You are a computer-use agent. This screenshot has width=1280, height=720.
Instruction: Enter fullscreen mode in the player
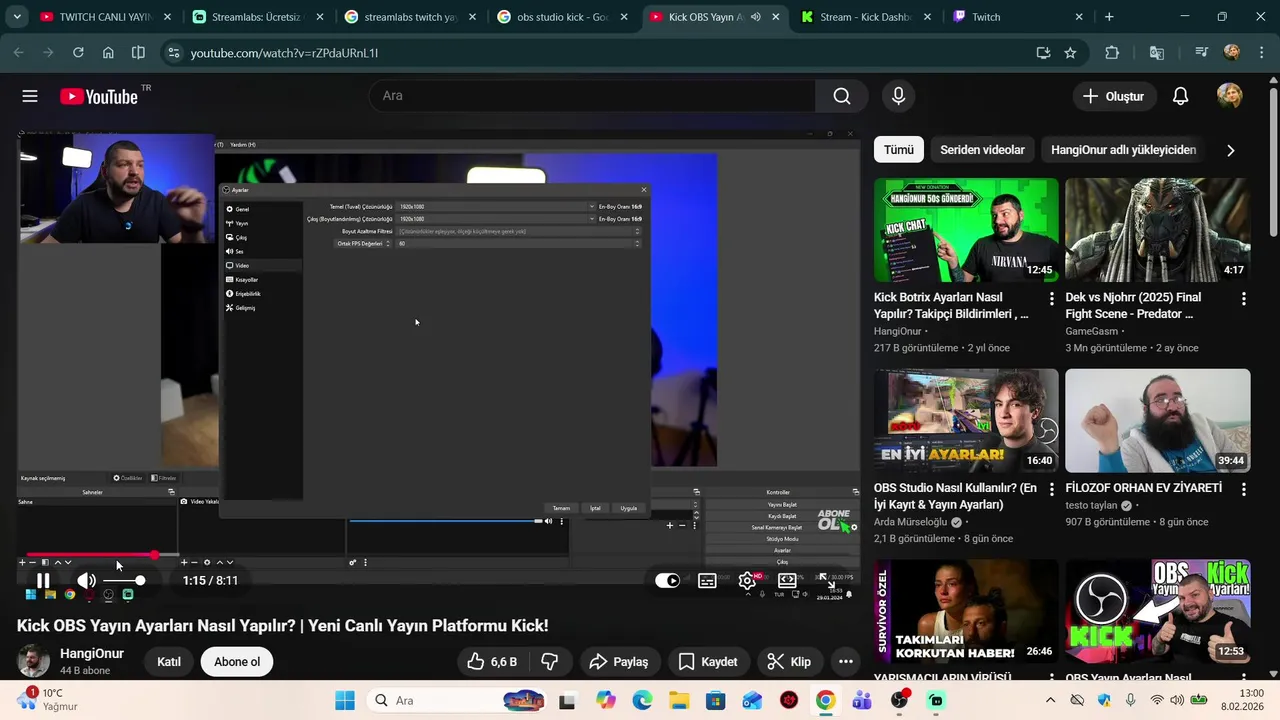coord(827,581)
